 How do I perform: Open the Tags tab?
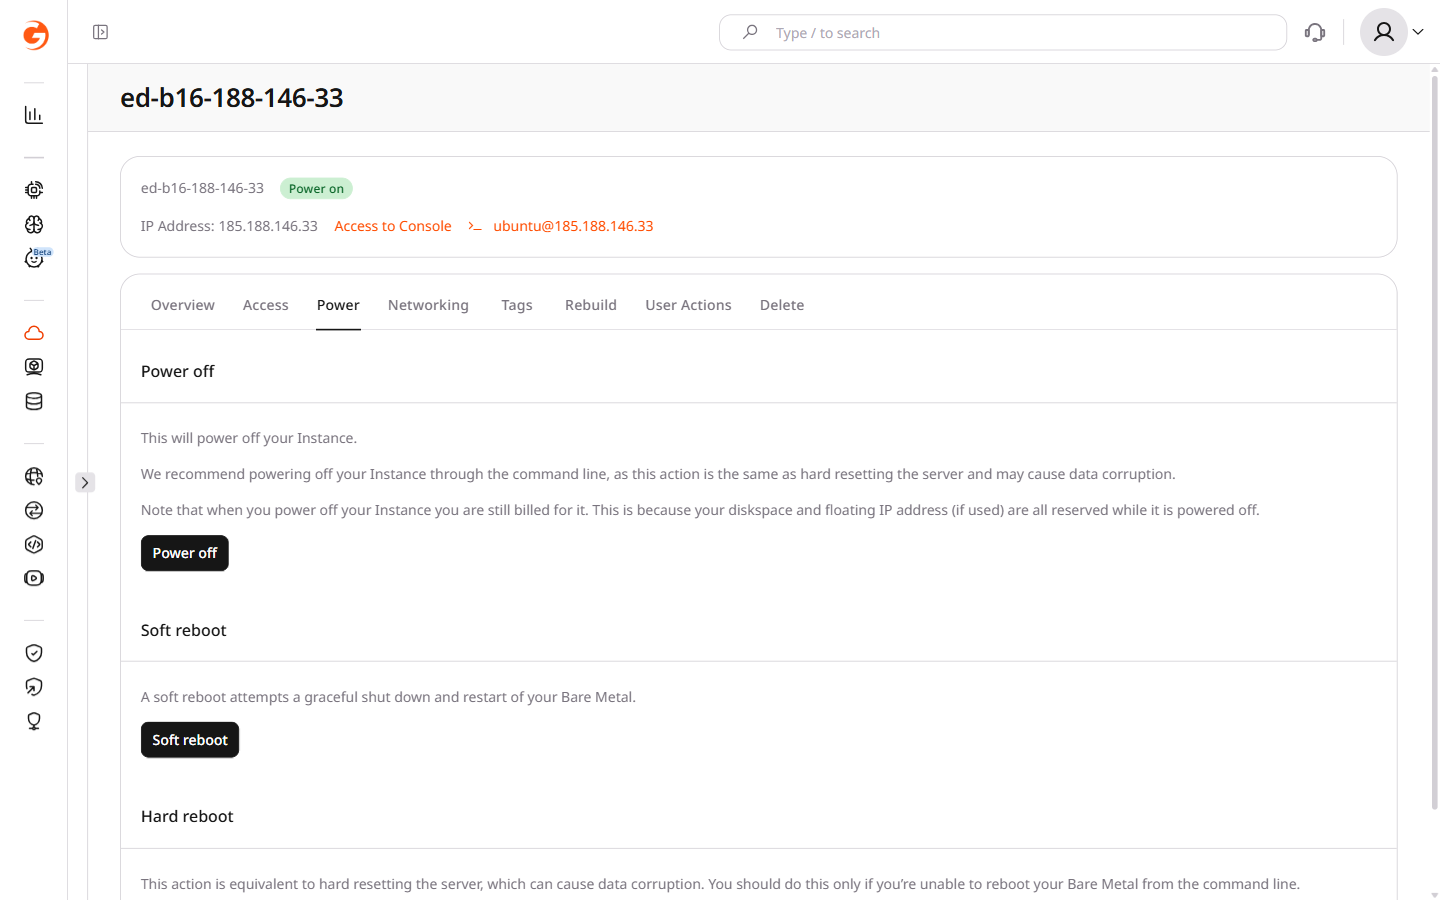[517, 305]
